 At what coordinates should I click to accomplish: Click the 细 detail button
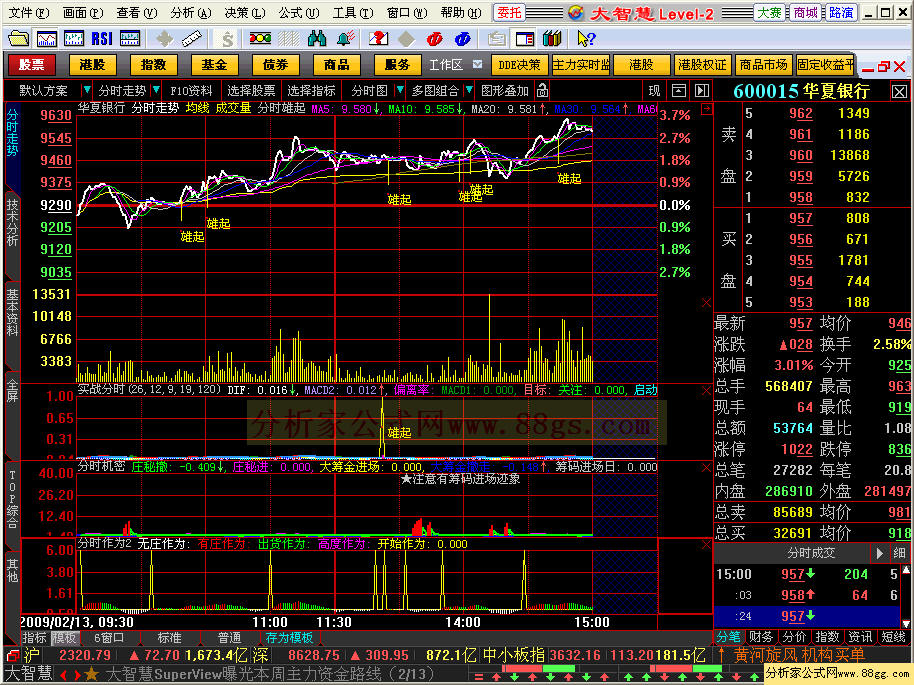point(899,553)
